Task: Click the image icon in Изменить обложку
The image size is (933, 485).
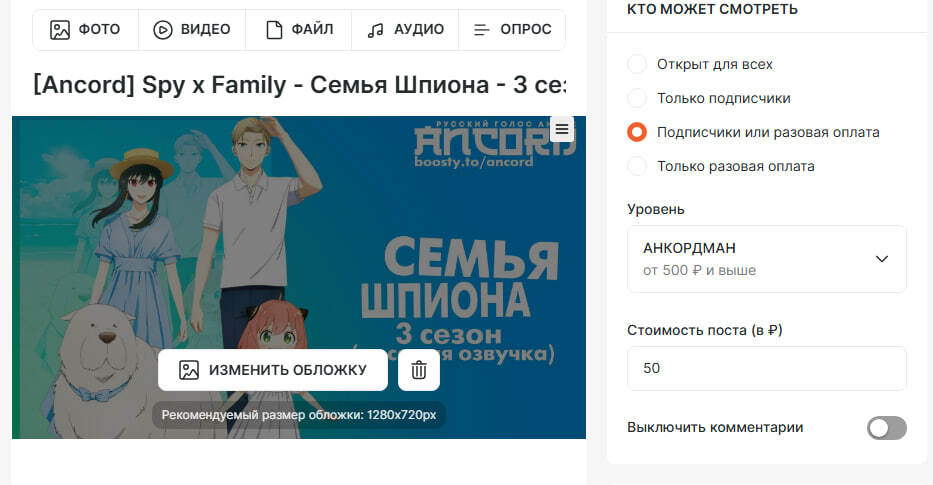Action: (x=189, y=370)
